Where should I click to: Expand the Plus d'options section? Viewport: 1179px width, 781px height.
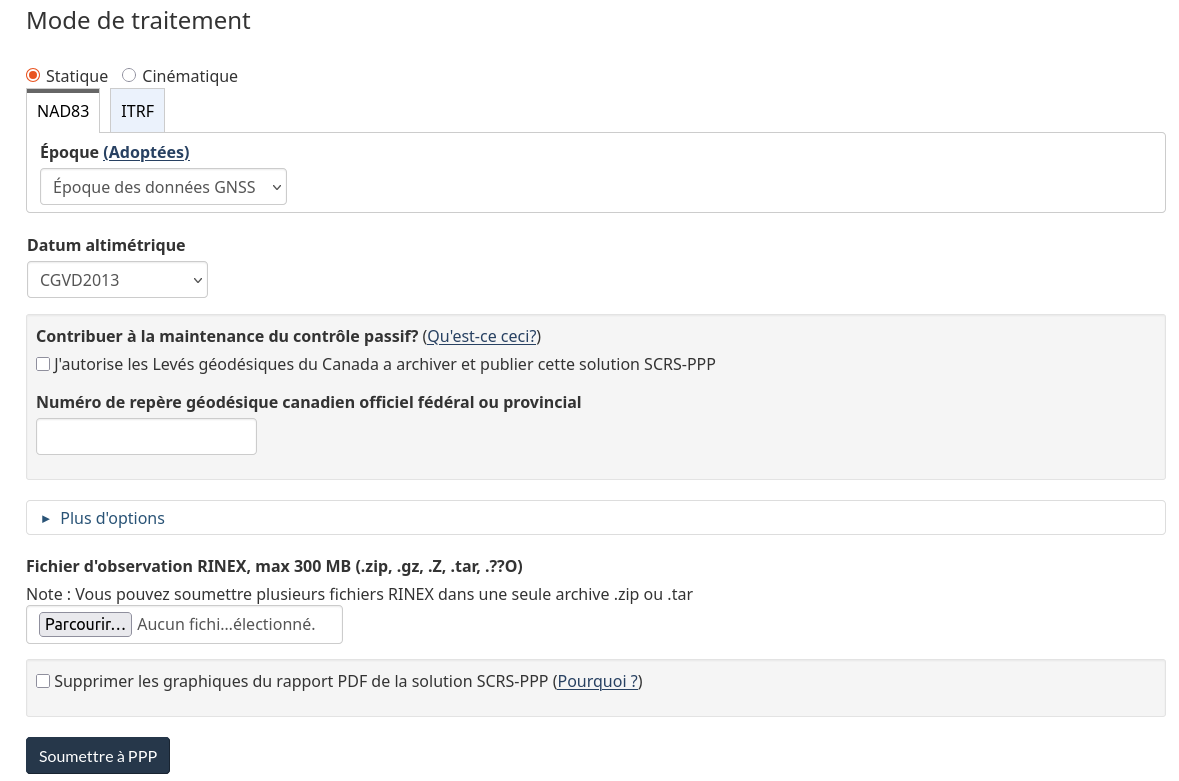[596, 518]
